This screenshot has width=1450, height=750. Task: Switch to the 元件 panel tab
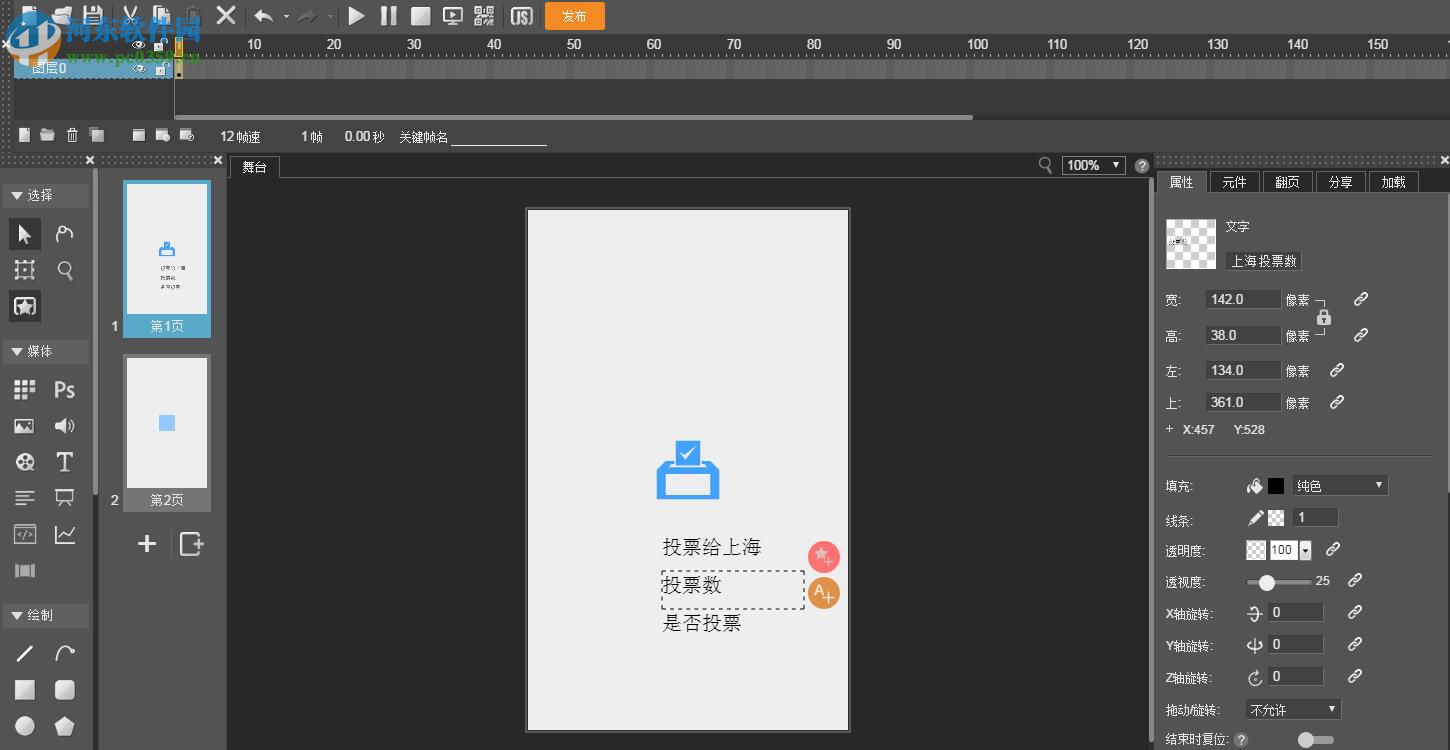1234,181
